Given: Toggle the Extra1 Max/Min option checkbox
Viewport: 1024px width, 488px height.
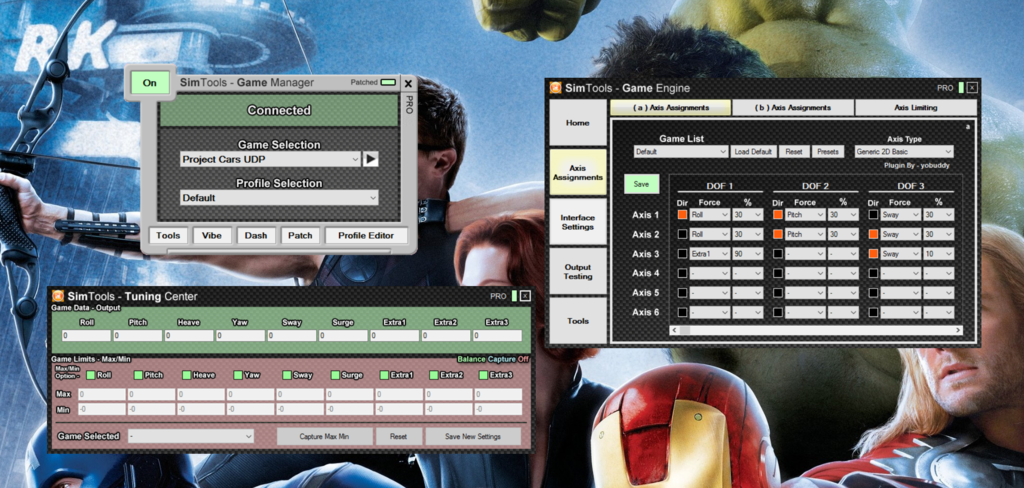Looking at the screenshot, I should [385, 375].
